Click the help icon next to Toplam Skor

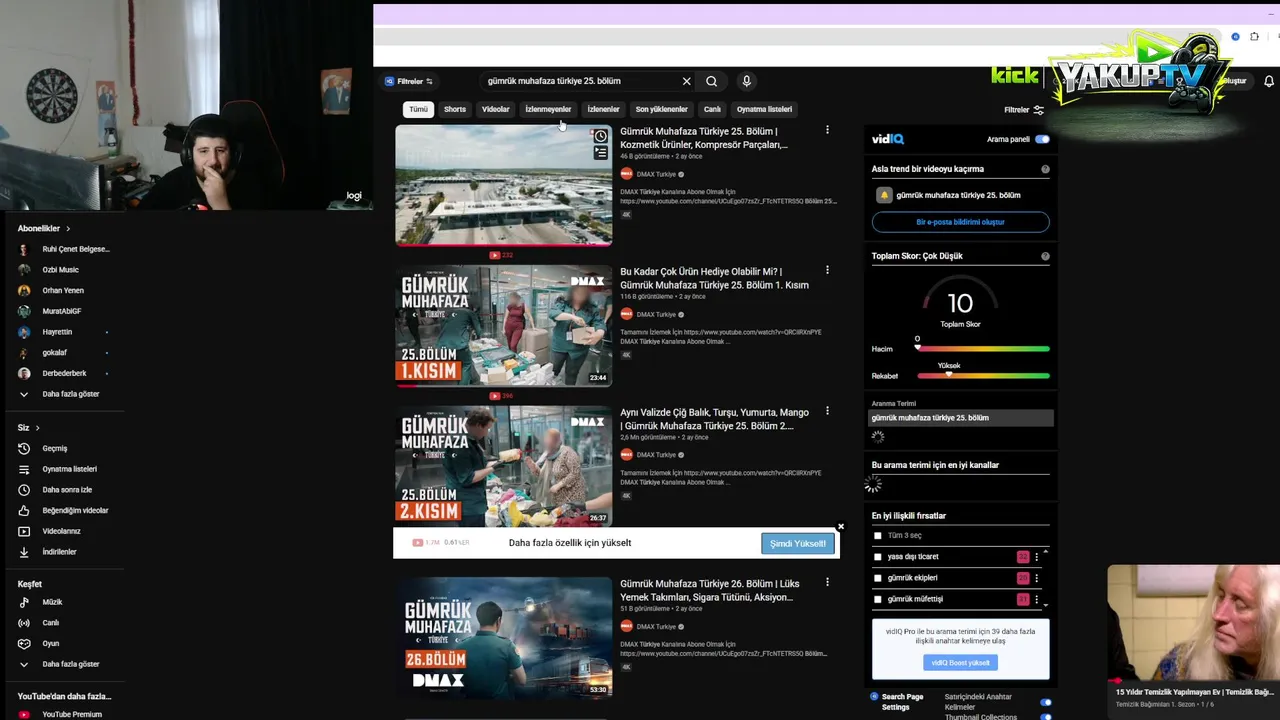[1045, 256]
